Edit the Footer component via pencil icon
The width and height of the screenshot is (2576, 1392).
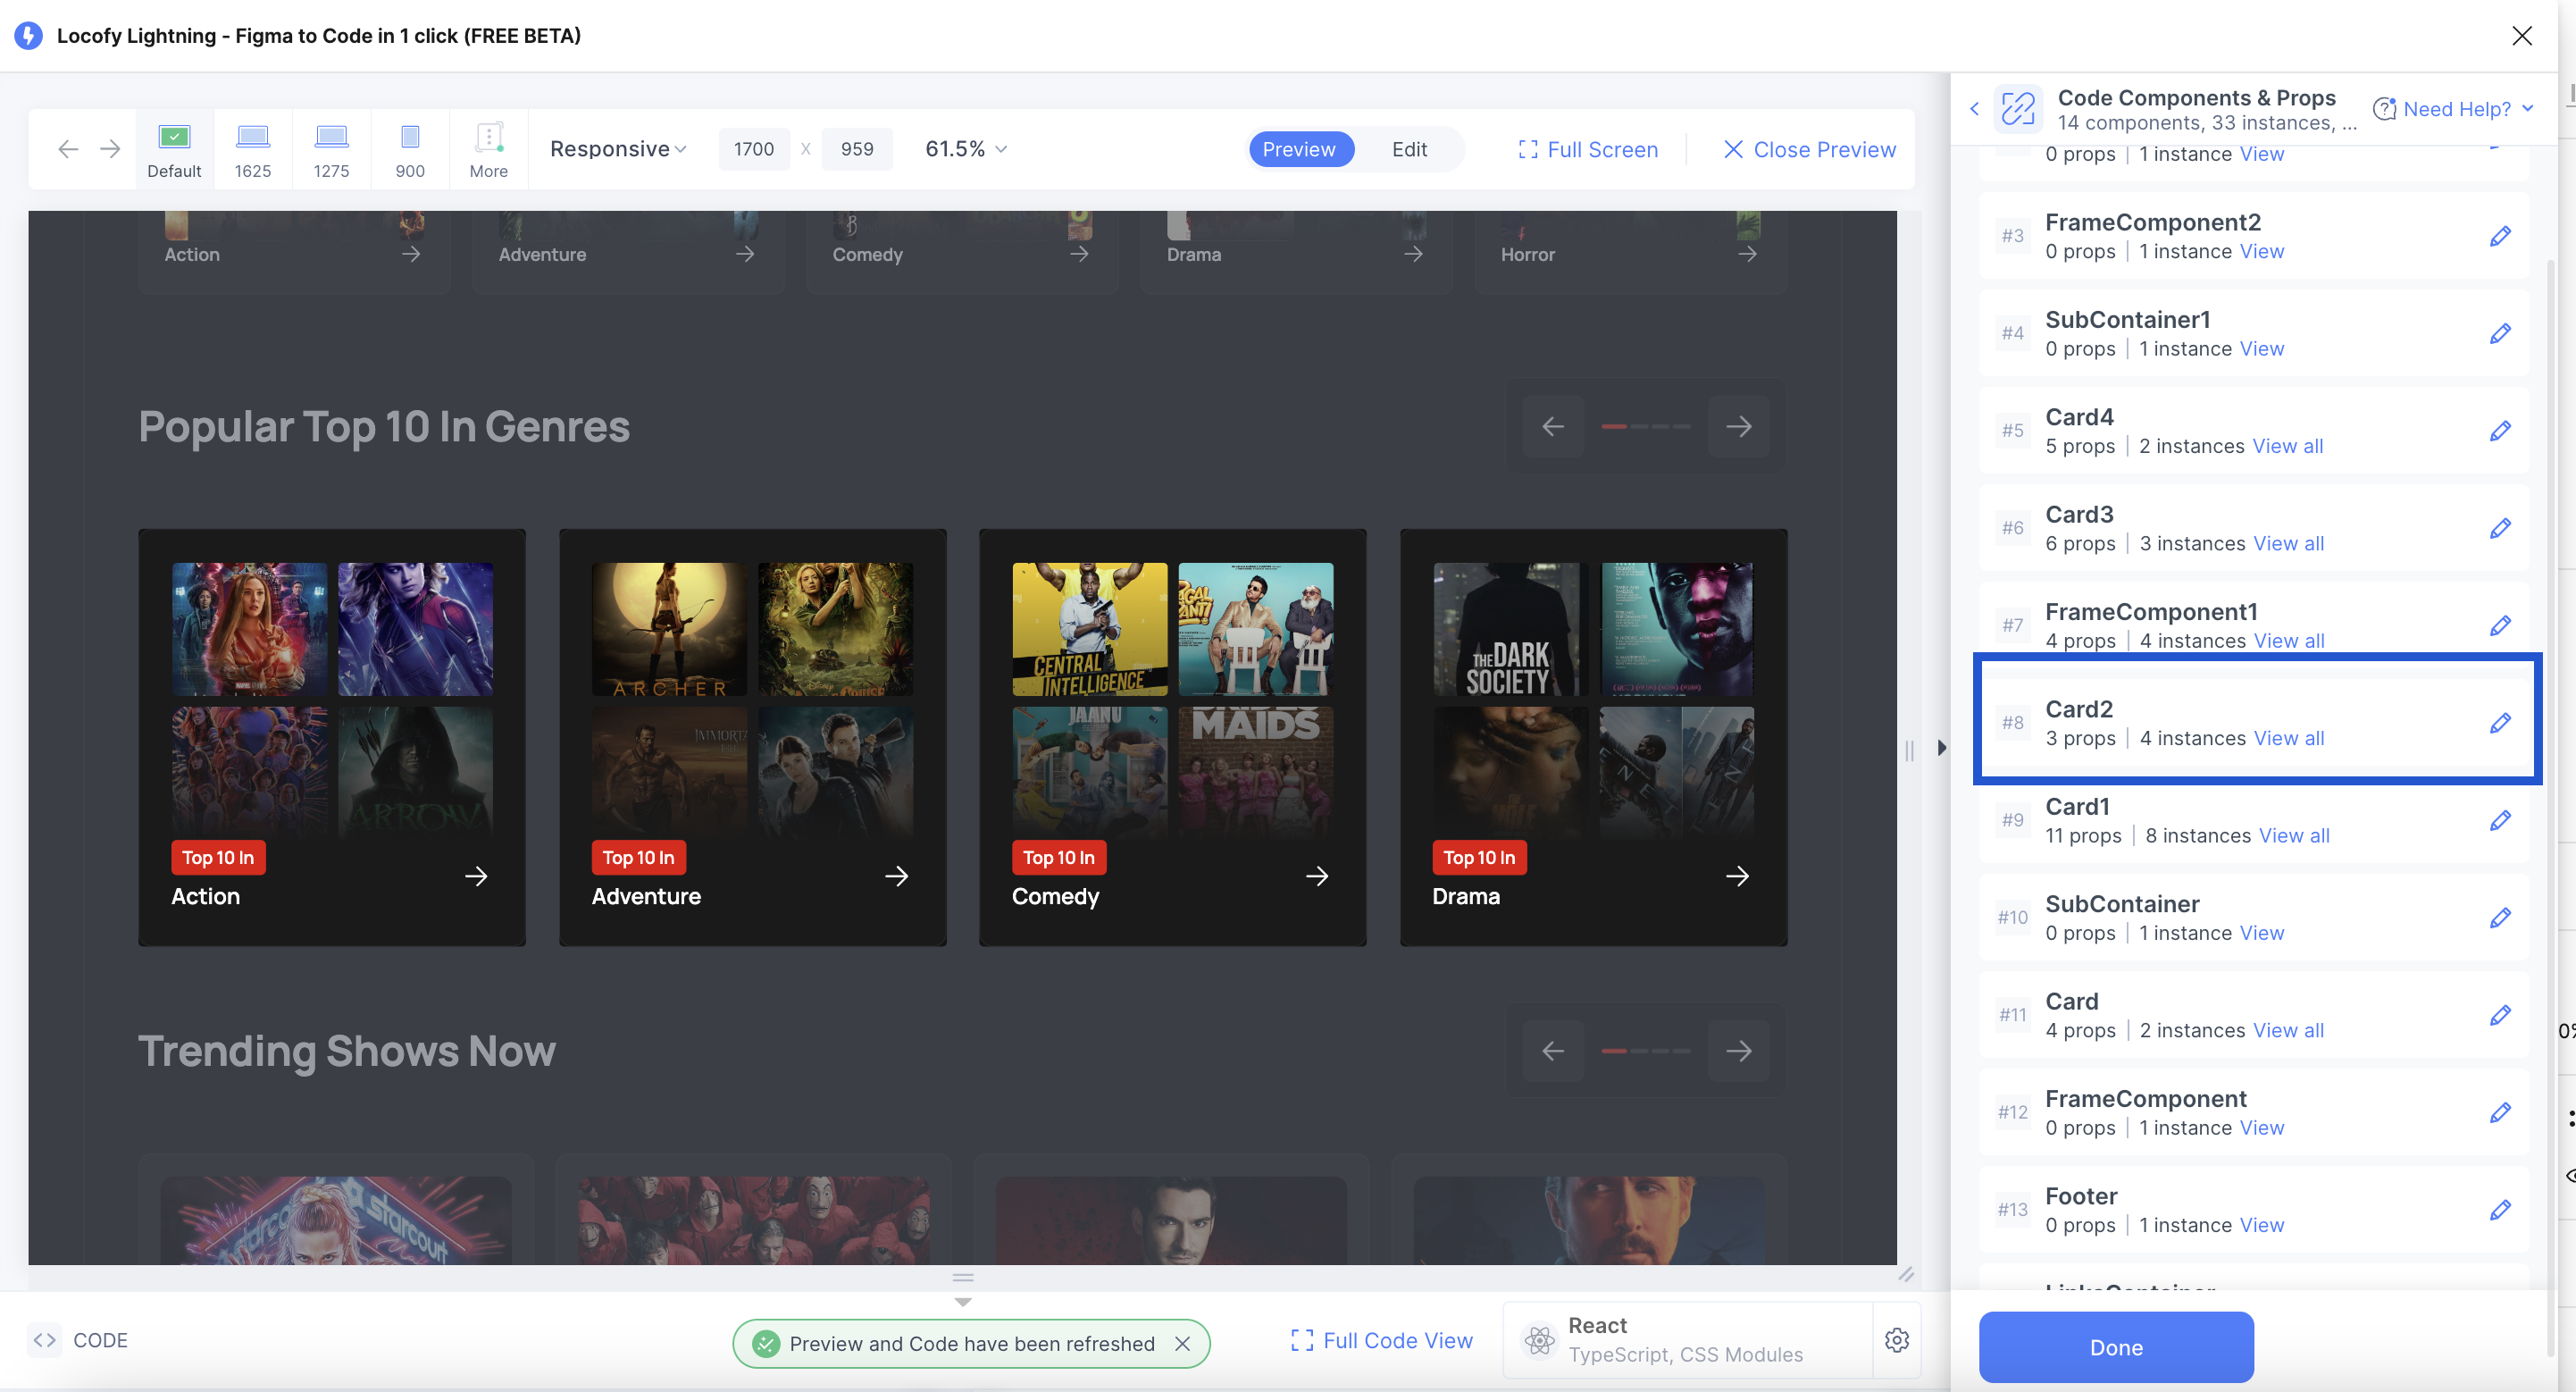(2501, 1209)
